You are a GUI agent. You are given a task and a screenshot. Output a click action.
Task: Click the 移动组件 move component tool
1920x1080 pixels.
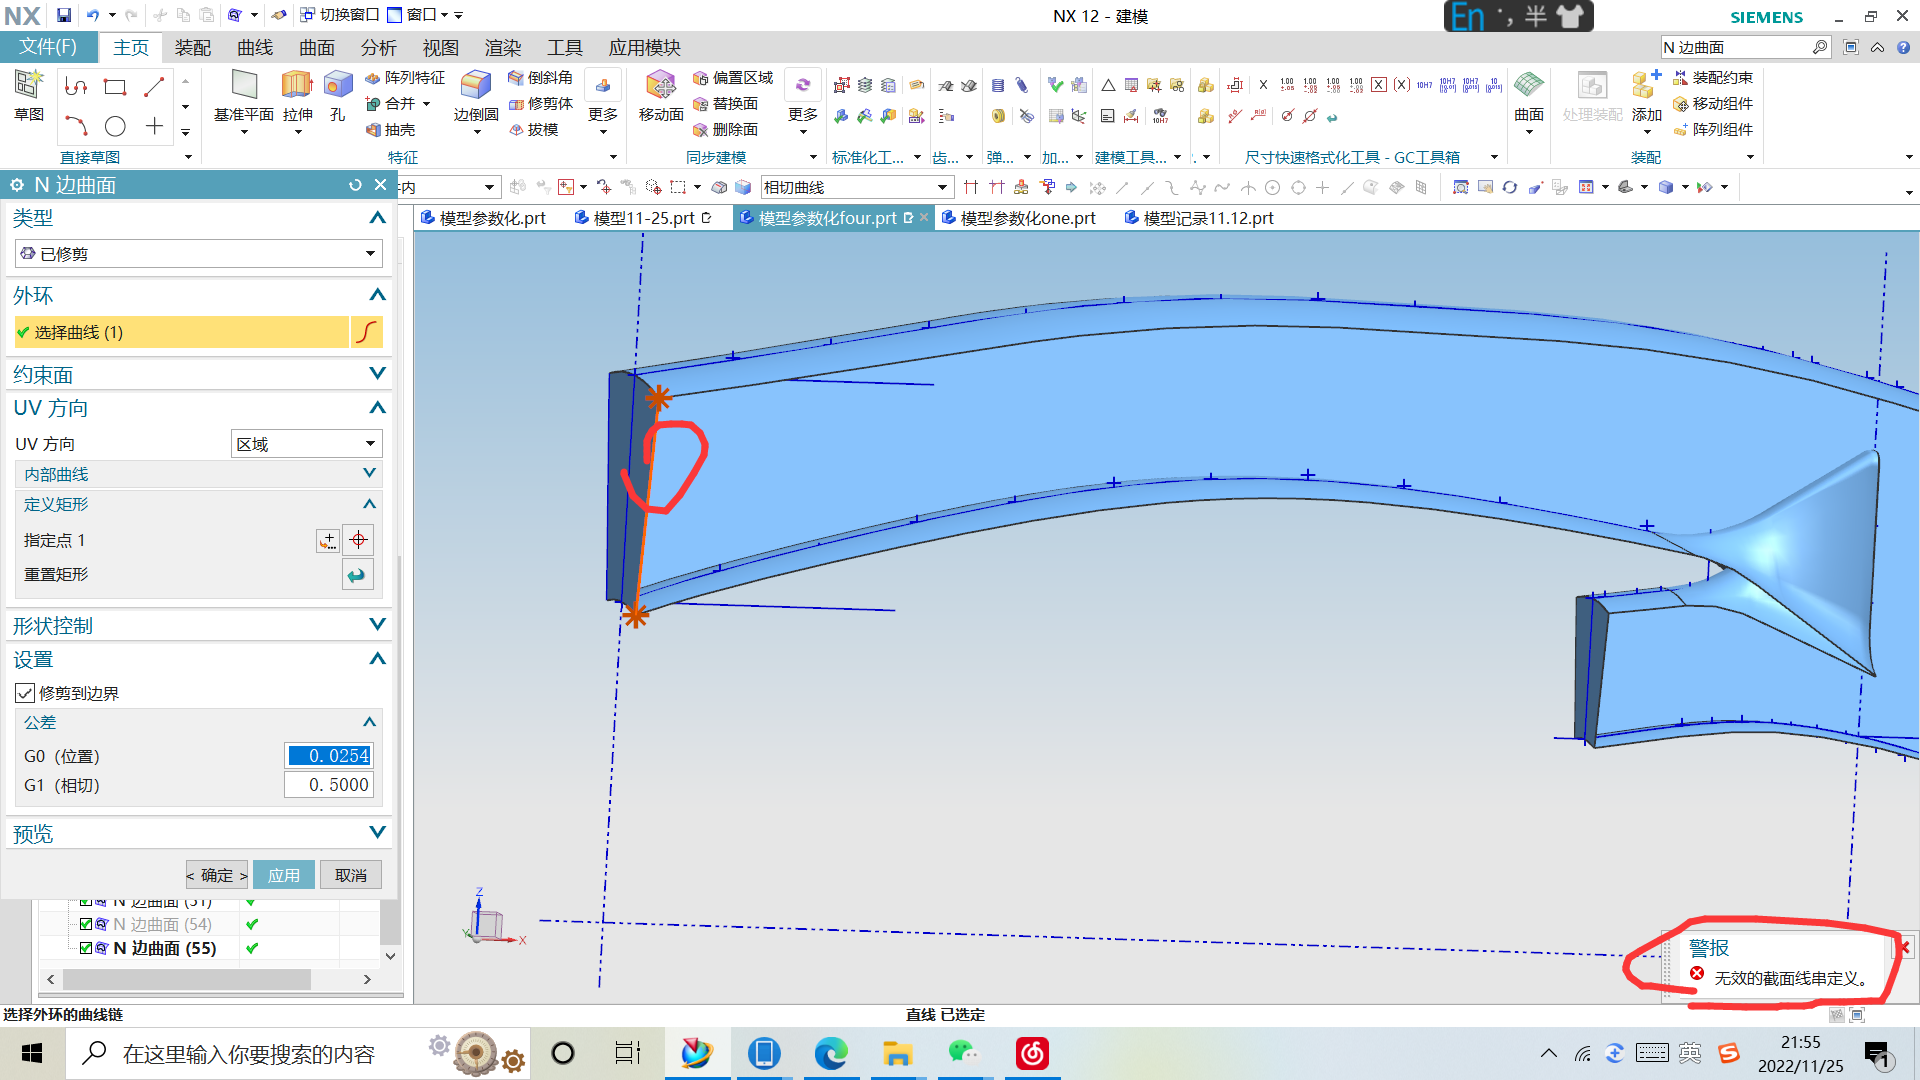pos(1713,103)
